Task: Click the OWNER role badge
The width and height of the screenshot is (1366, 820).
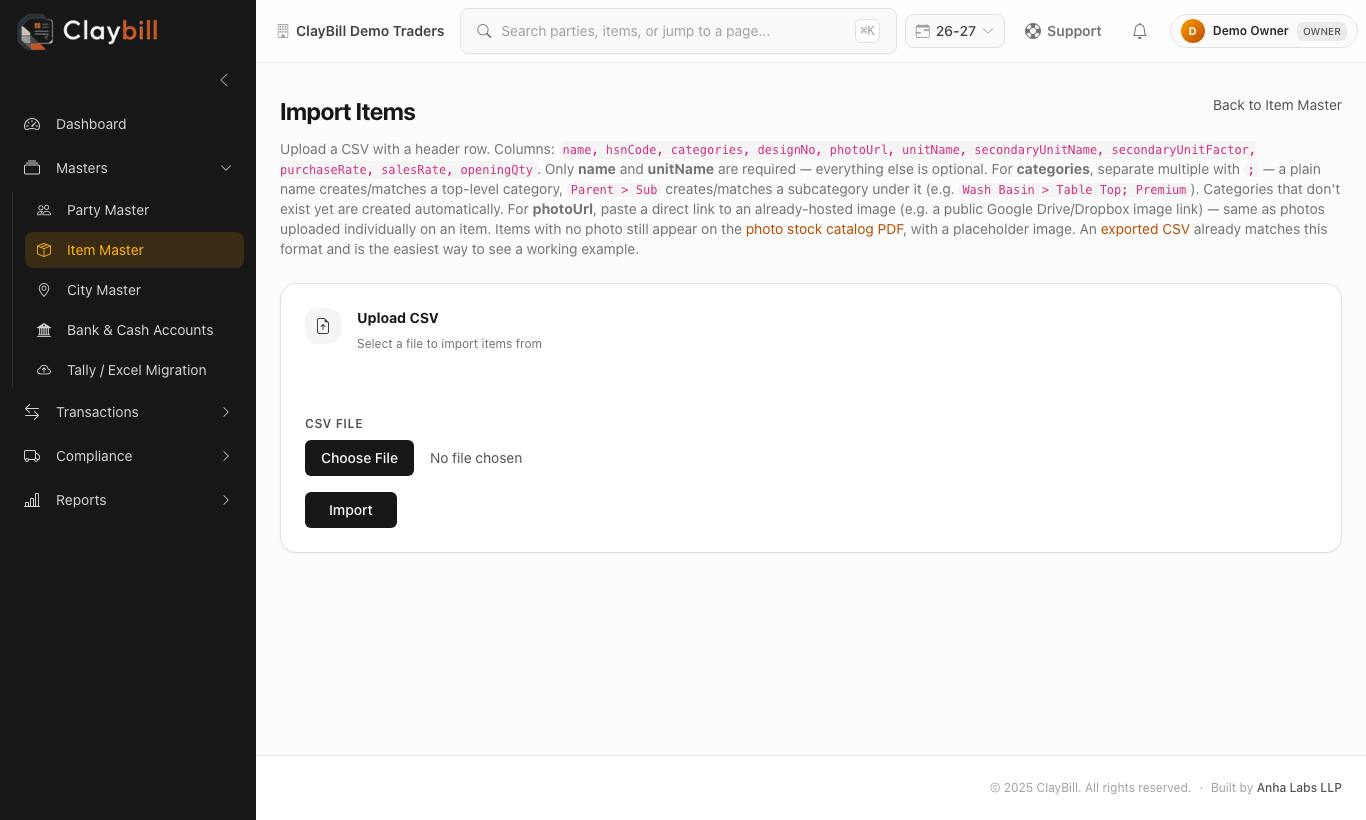Action: 1321,31
